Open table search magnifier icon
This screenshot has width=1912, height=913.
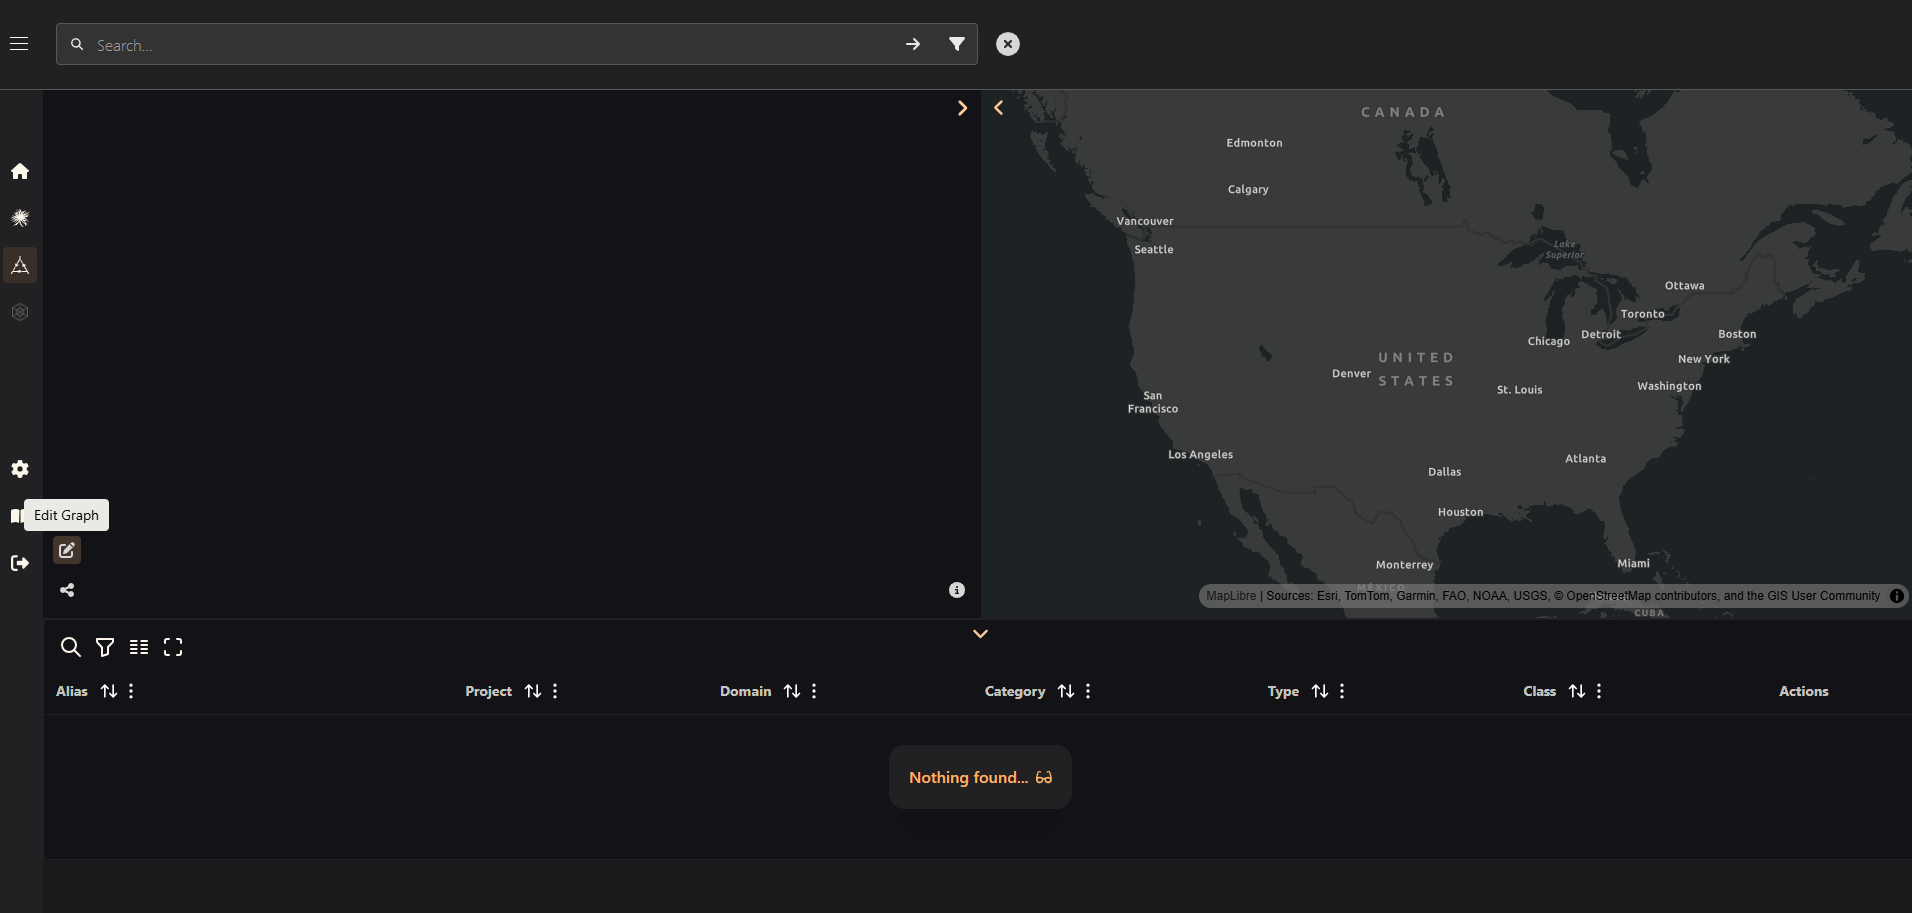70,647
